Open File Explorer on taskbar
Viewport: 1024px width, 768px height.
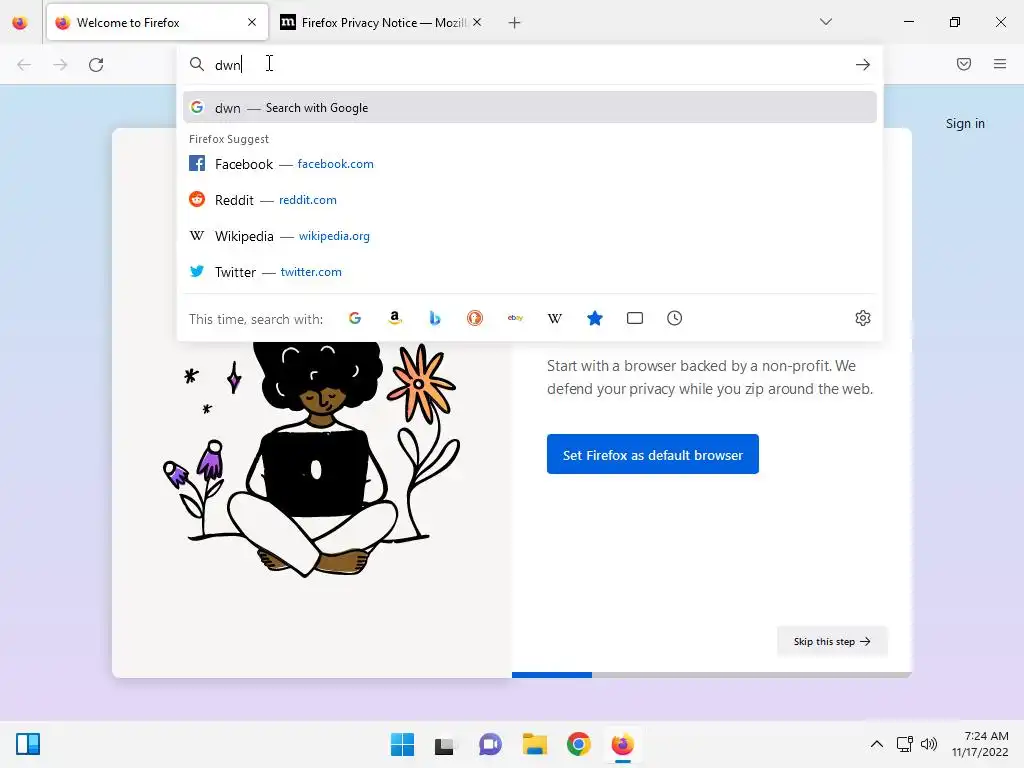click(x=534, y=744)
